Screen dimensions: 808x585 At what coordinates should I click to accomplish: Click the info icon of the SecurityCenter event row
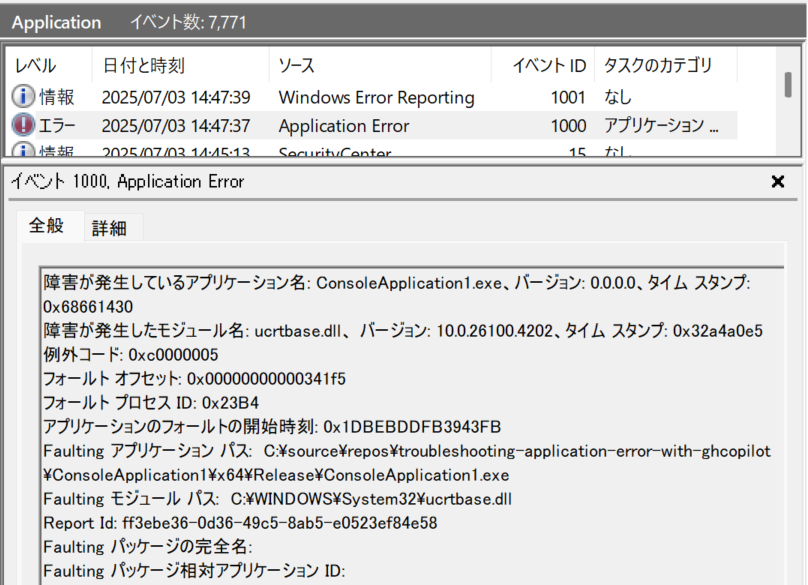click(23, 150)
